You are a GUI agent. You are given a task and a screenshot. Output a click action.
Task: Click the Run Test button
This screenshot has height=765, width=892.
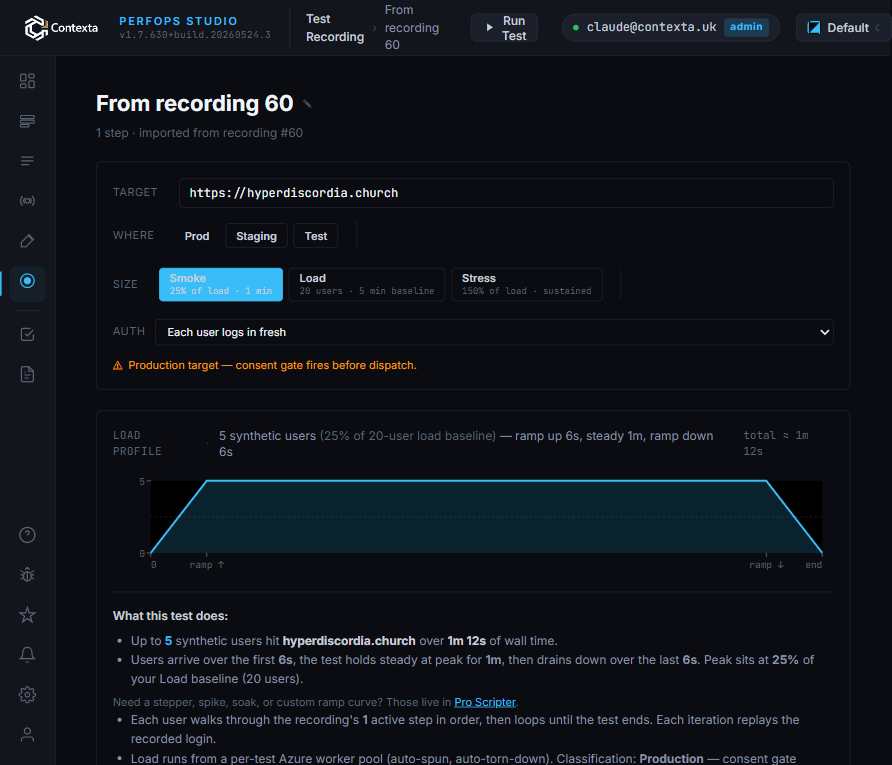coord(504,28)
